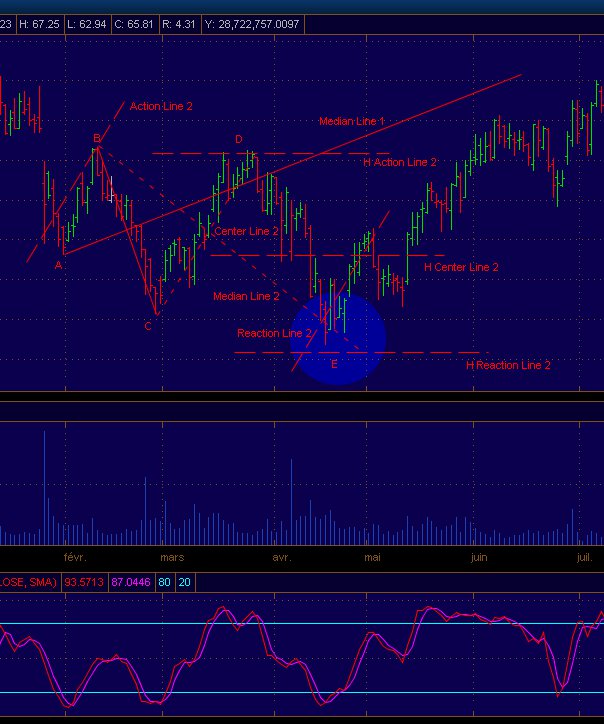This screenshot has height=724, width=604.
Task: Click the indicator value 87.0446
Action: (x=131, y=582)
